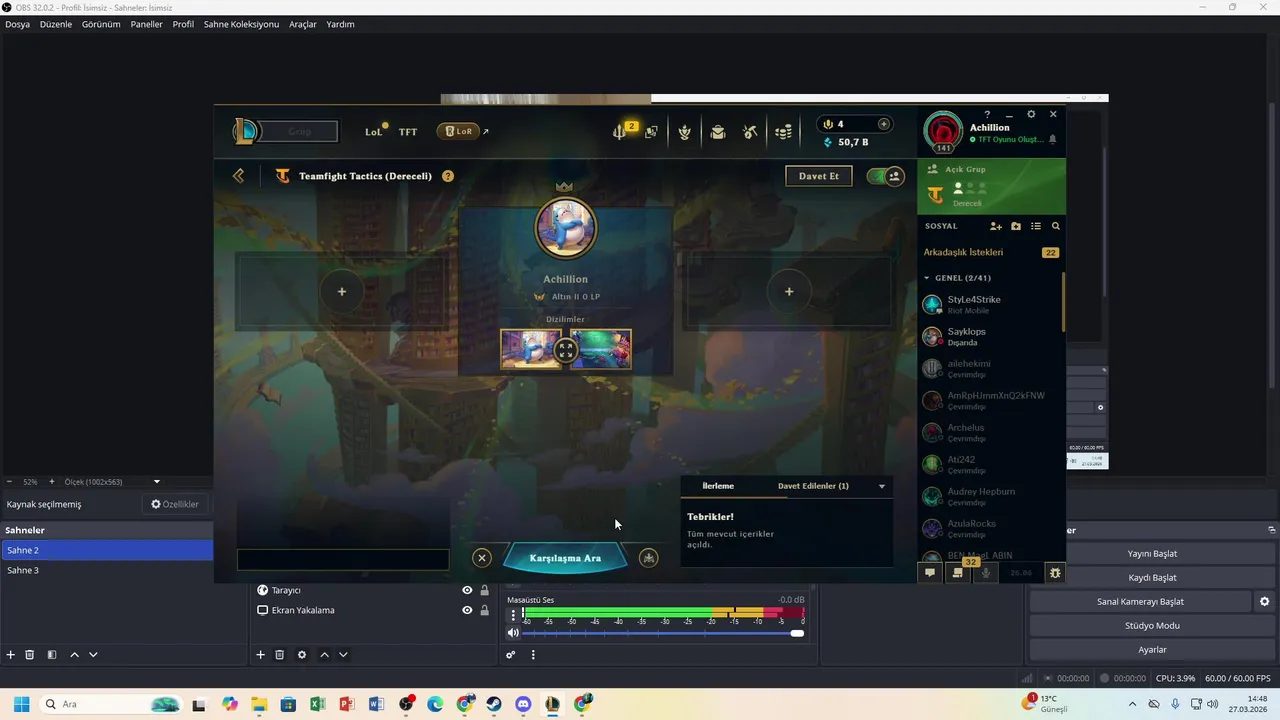Screen dimensions: 1280x720
Task: Open the OBS Araçlar menu
Action: point(303,24)
